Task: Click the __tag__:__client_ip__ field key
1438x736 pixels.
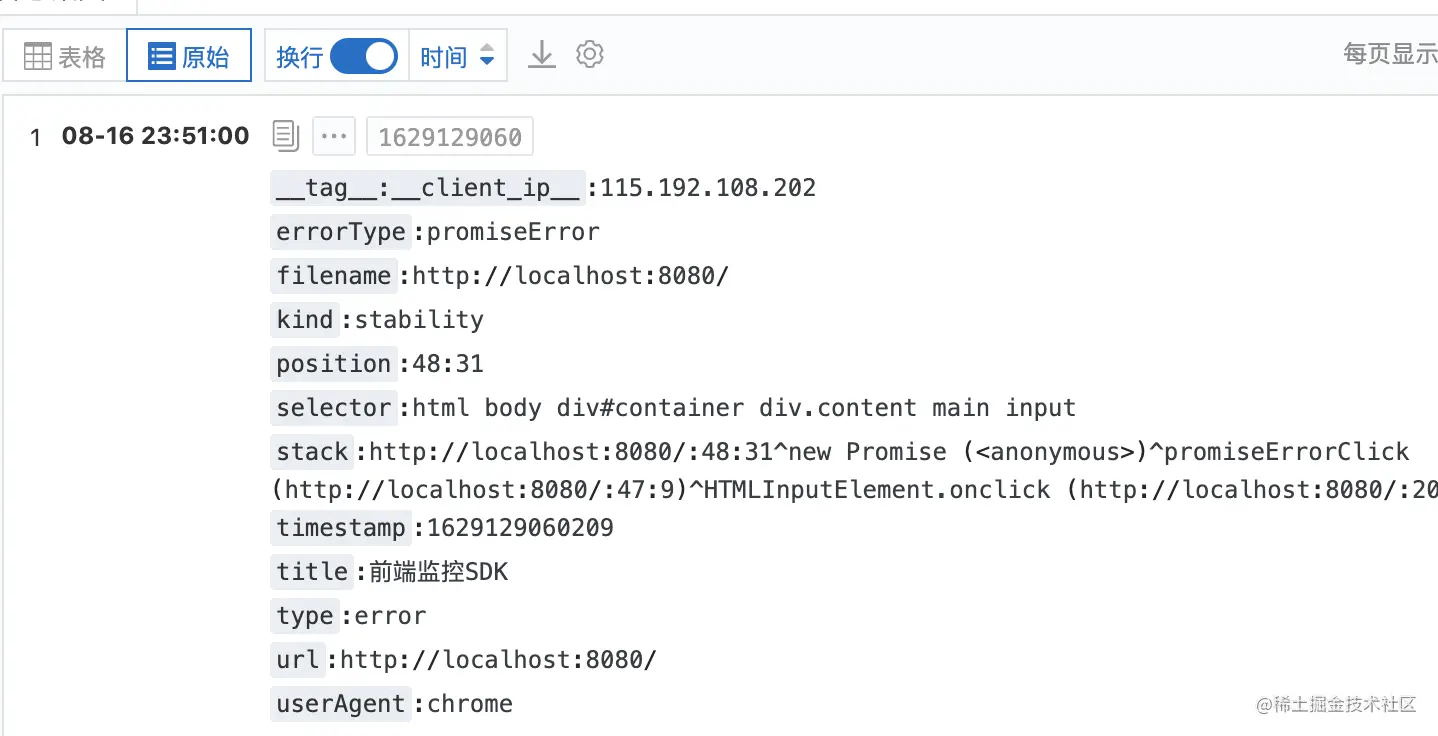Action: [x=428, y=188]
